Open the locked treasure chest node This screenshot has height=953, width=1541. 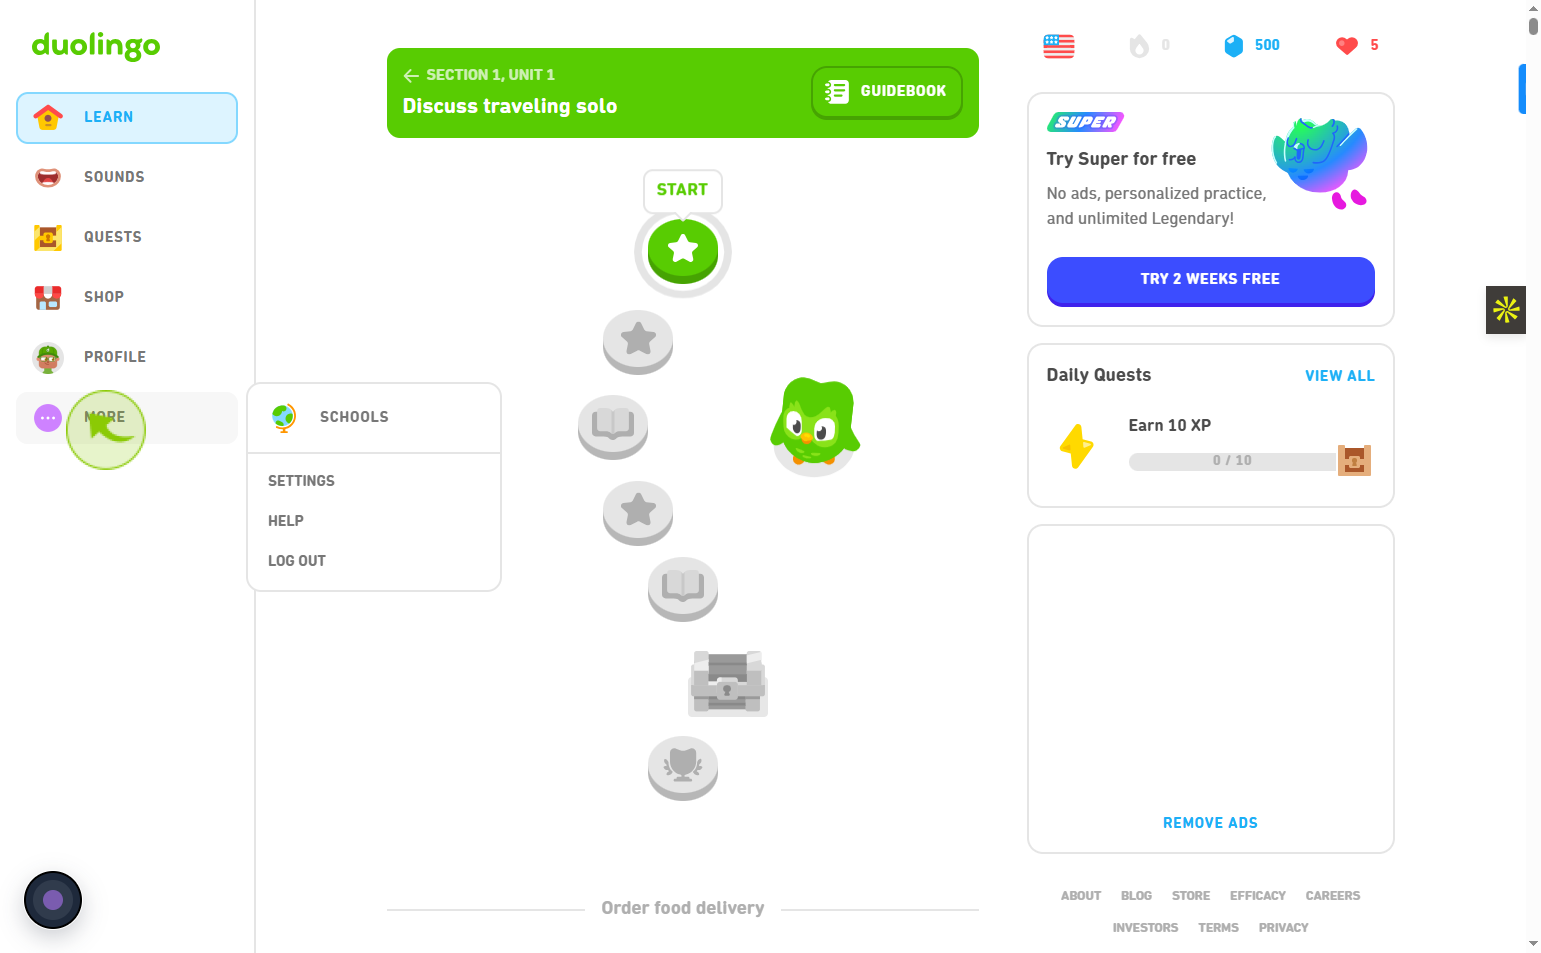[x=728, y=683]
